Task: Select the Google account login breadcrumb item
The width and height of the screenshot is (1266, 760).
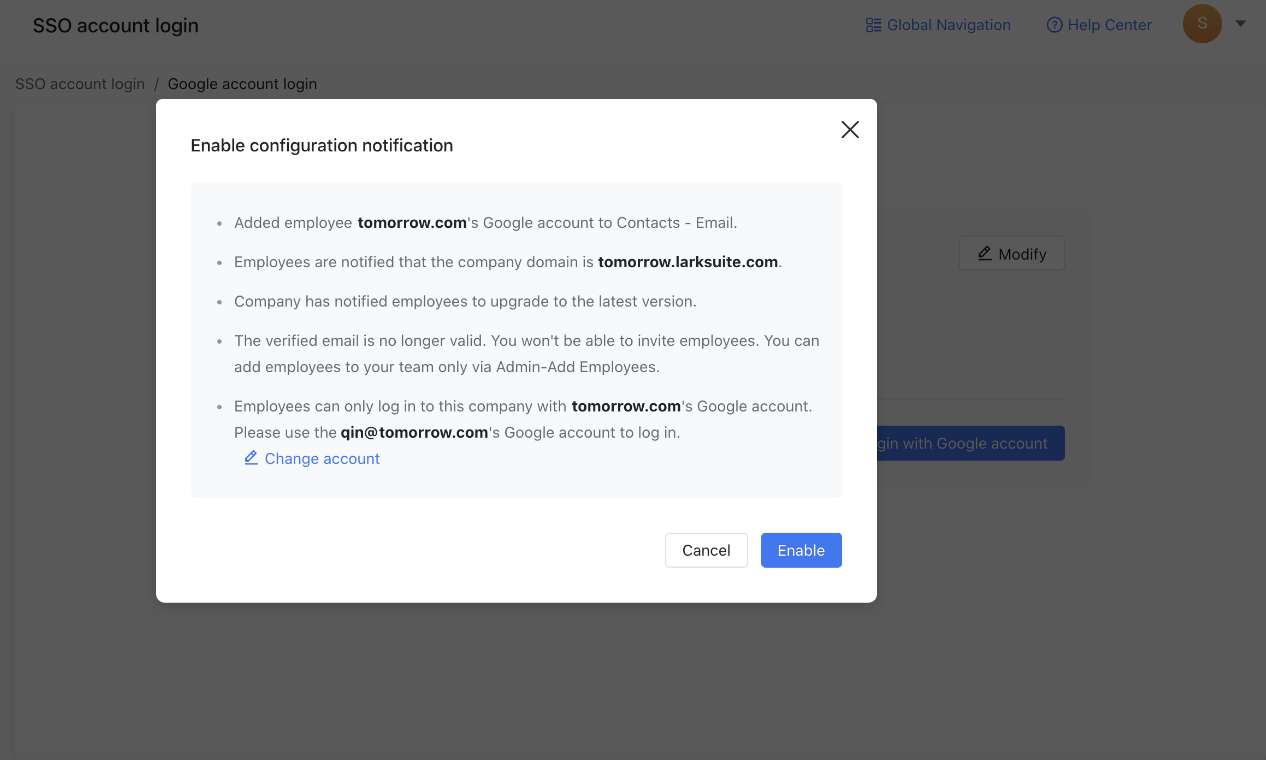Action: tap(242, 84)
